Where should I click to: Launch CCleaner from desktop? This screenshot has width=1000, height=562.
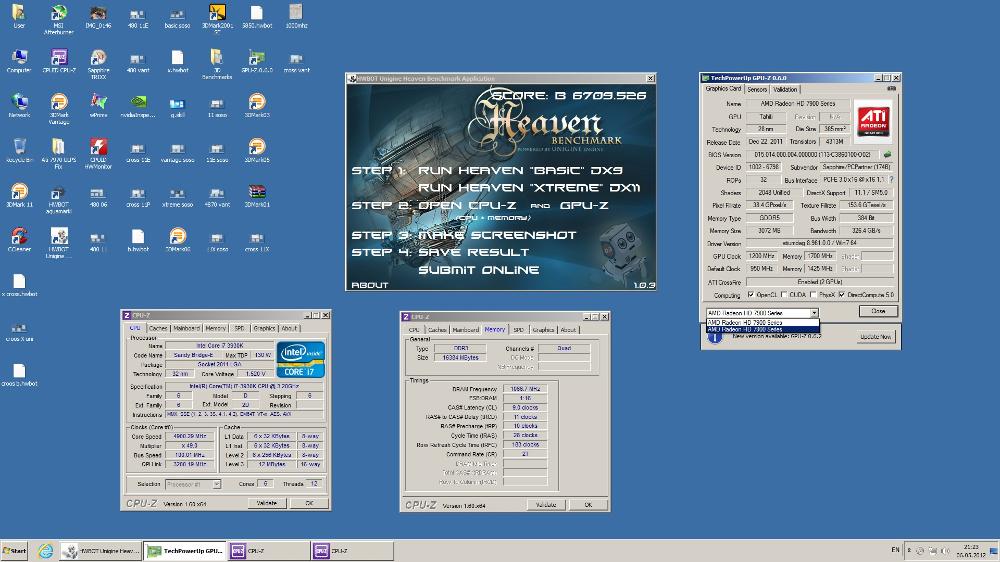(19, 240)
